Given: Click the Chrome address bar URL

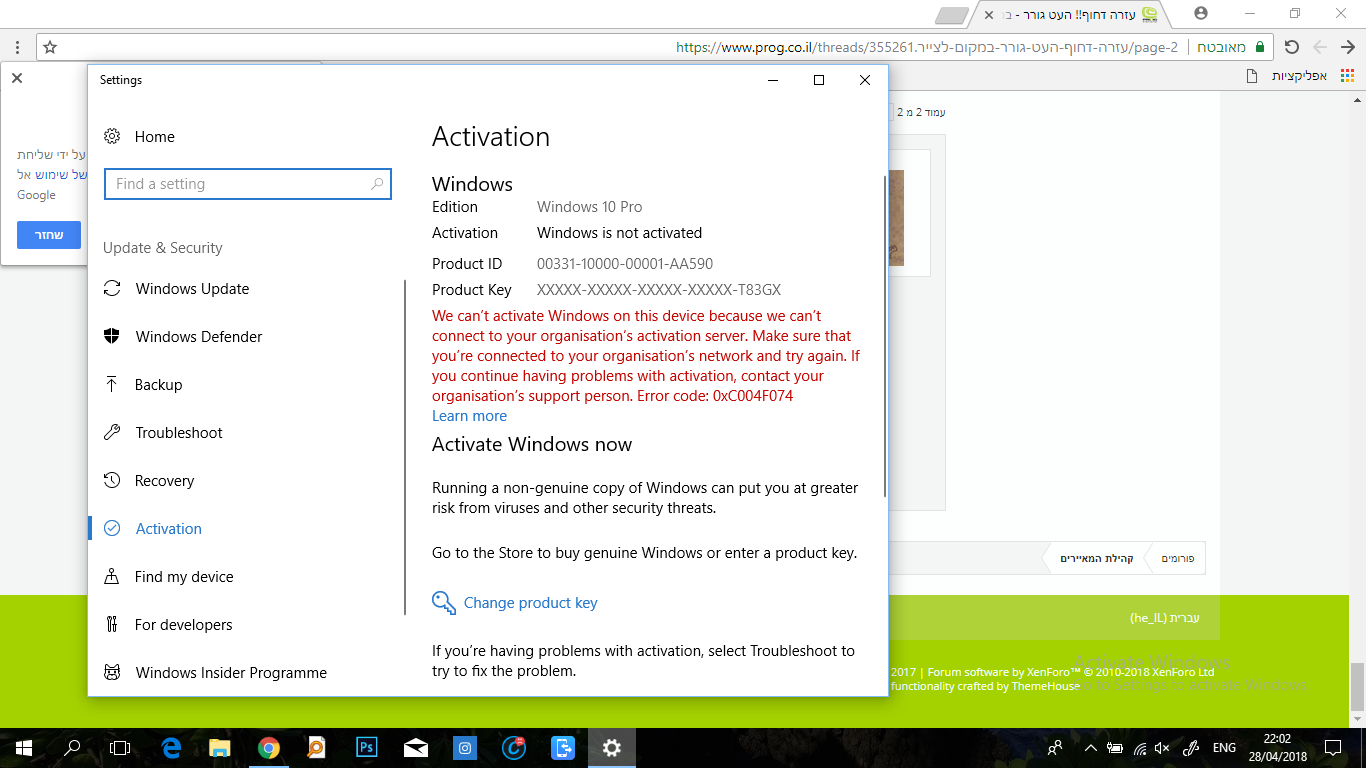Looking at the screenshot, I should 927,47.
